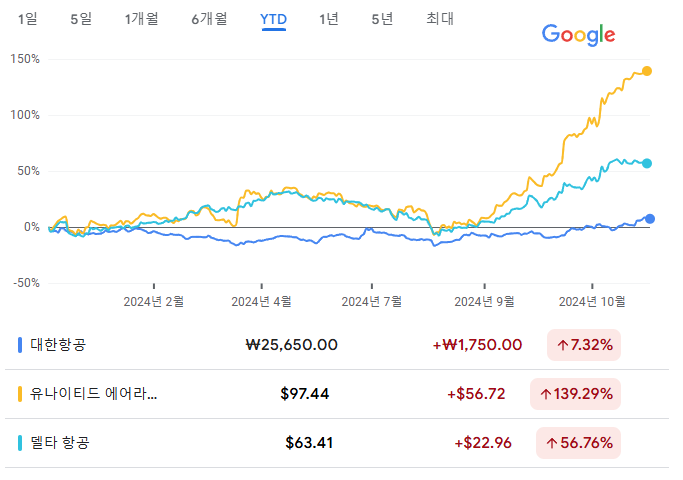
Task: Click the 7.32% gain badge
Action: point(584,345)
